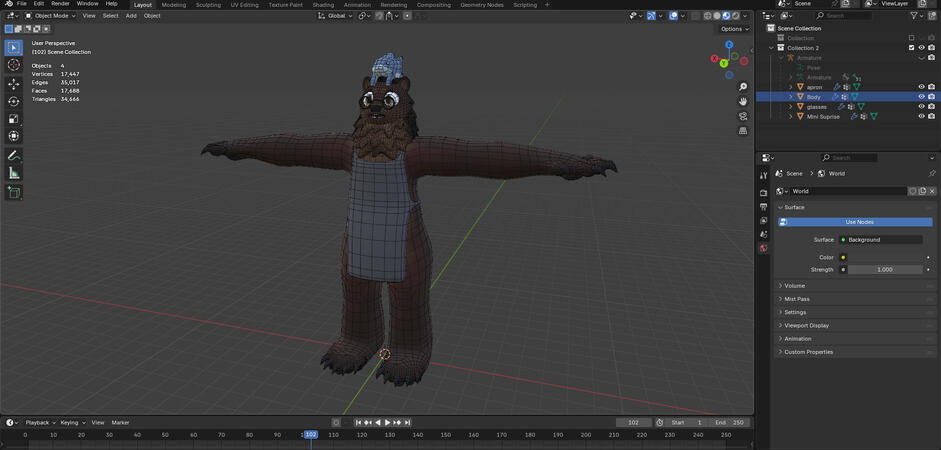Expand the Volume panel in World properties
941x450 pixels.
pyautogui.click(x=795, y=286)
